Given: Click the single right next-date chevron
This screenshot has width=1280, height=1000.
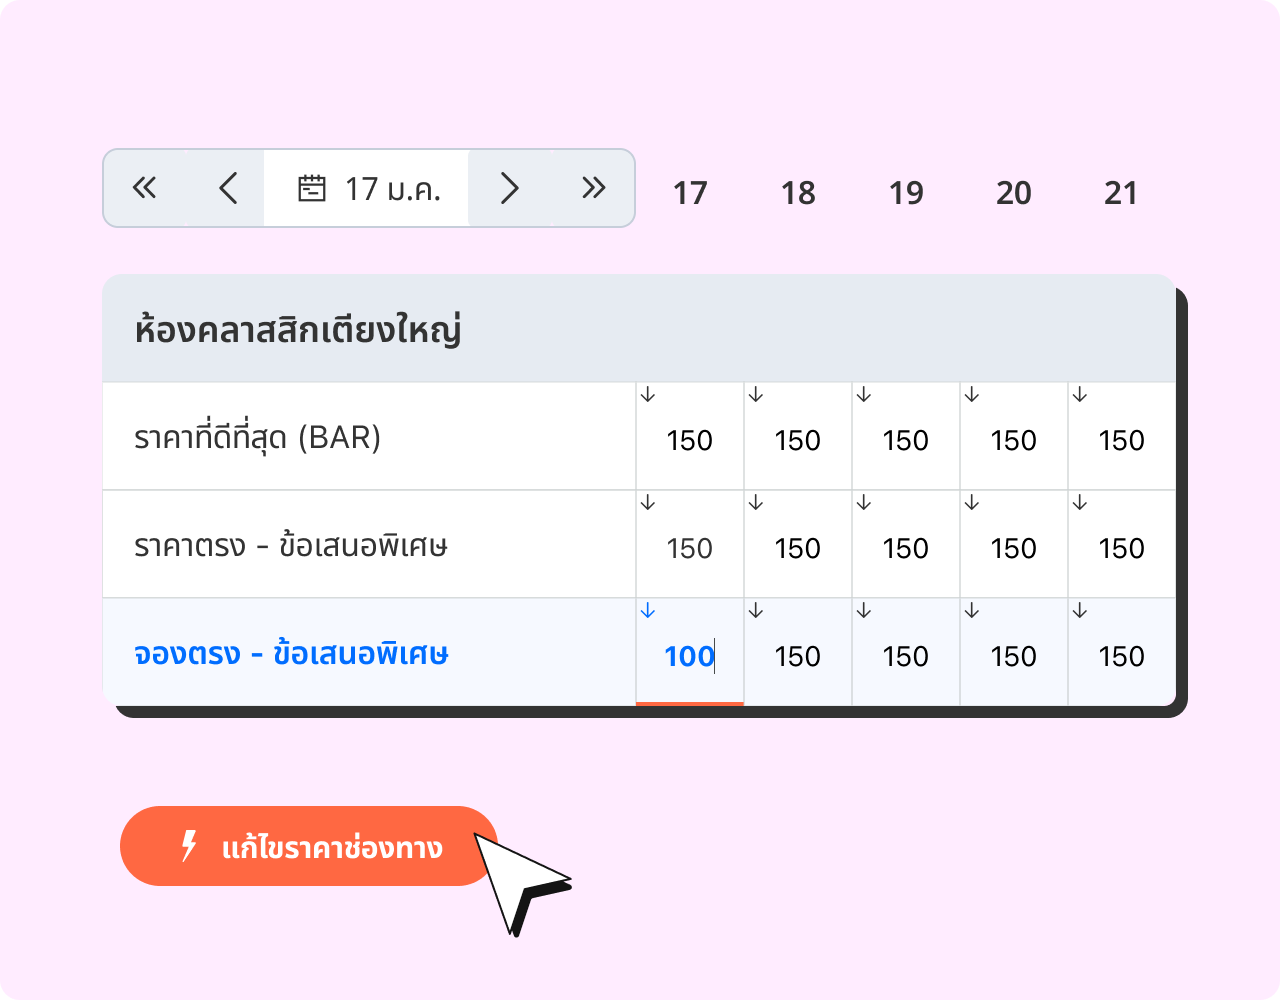Looking at the screenshot, I should 509,188.
